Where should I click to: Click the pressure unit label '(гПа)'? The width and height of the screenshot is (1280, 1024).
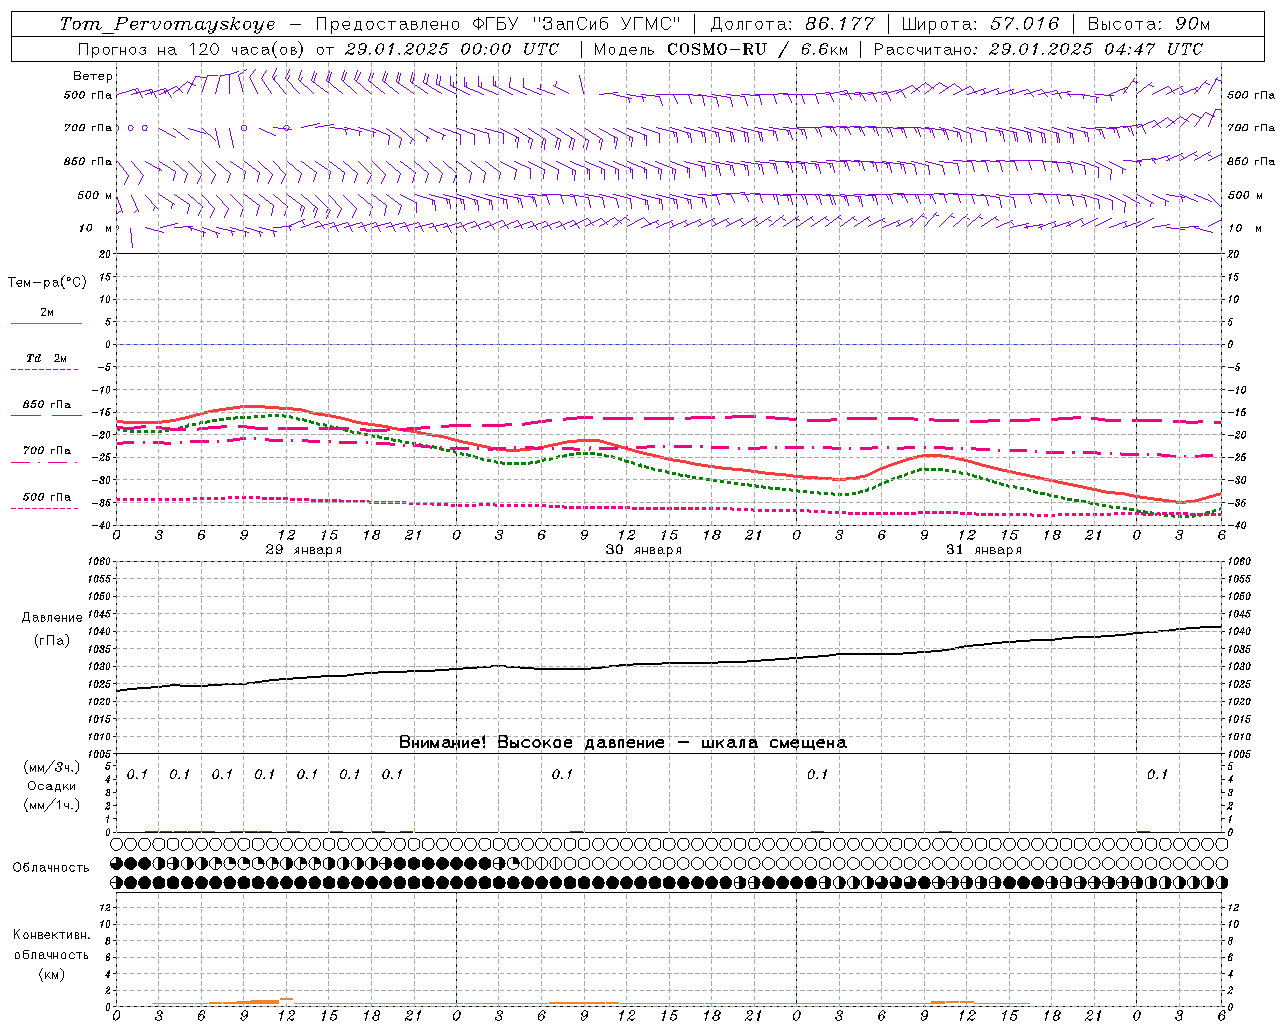coord(51,640)
